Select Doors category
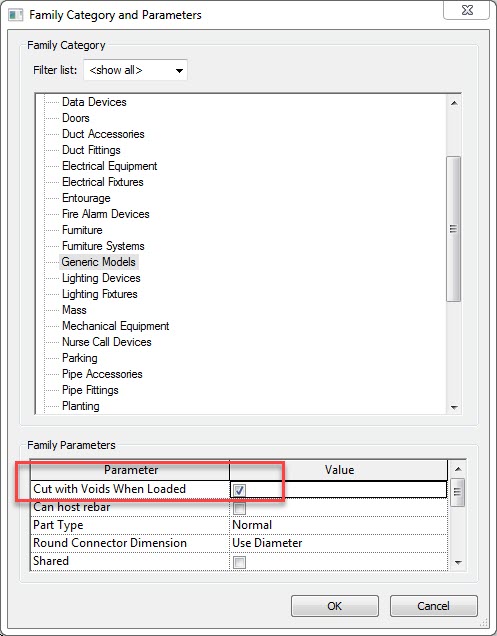Screen dimensions: 497x636 [x=75, y=118]
